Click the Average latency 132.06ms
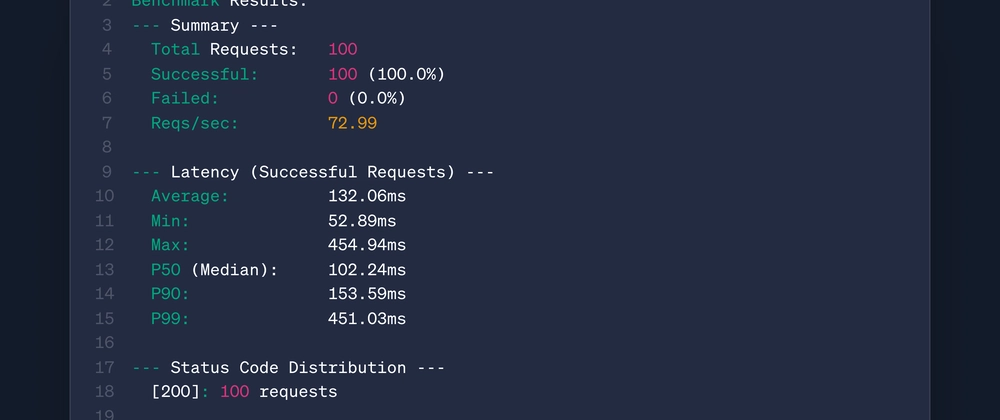 pyautogui.click(x=367, y=196)
